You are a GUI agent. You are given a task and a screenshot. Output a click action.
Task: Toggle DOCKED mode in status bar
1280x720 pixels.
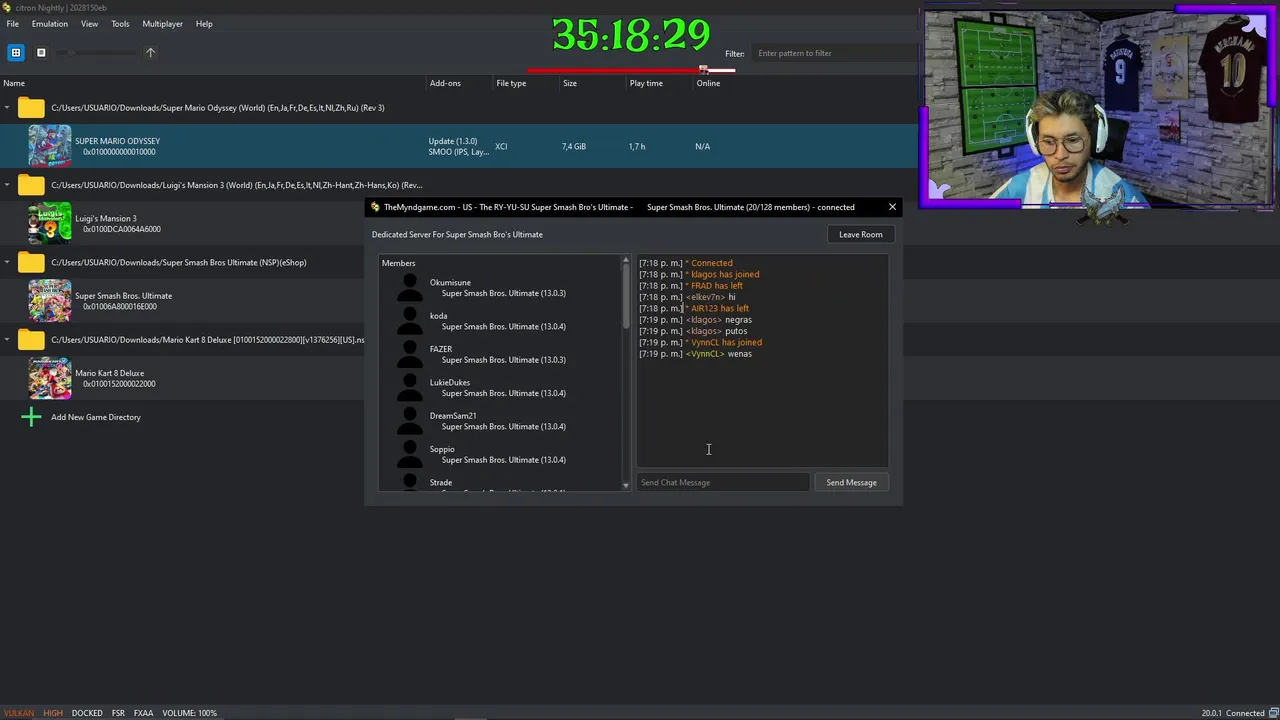87,713
